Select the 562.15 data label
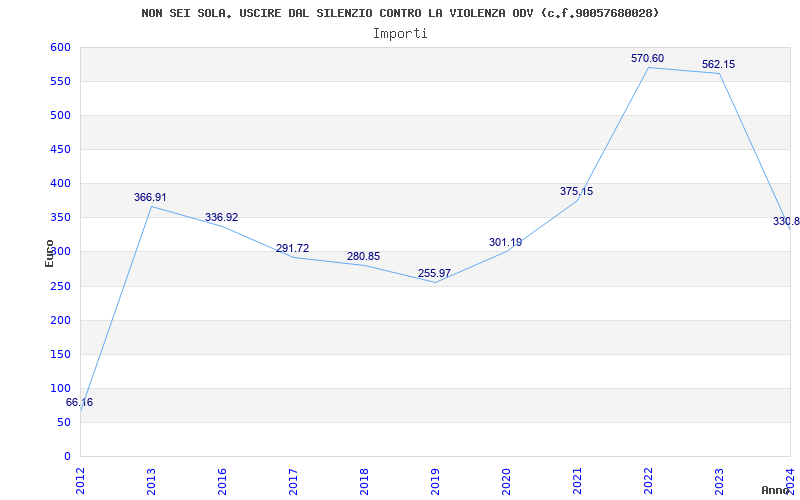Screen dimensions: 800x500 [x=718, y=64]
